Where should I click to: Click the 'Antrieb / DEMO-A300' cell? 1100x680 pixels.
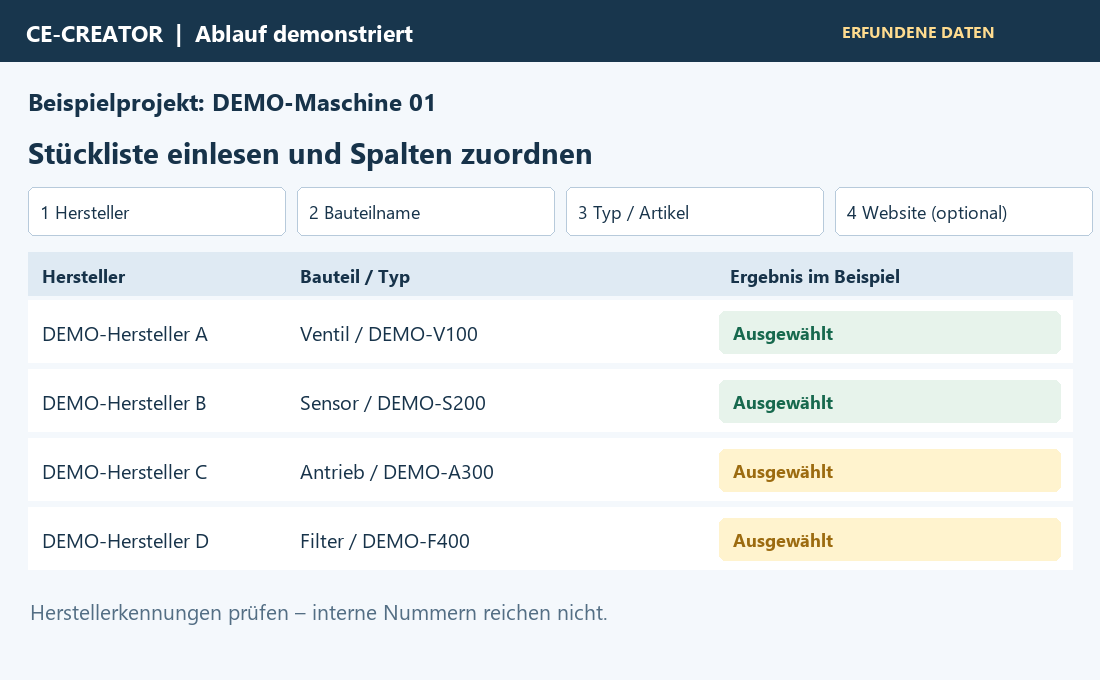[397, 472]
